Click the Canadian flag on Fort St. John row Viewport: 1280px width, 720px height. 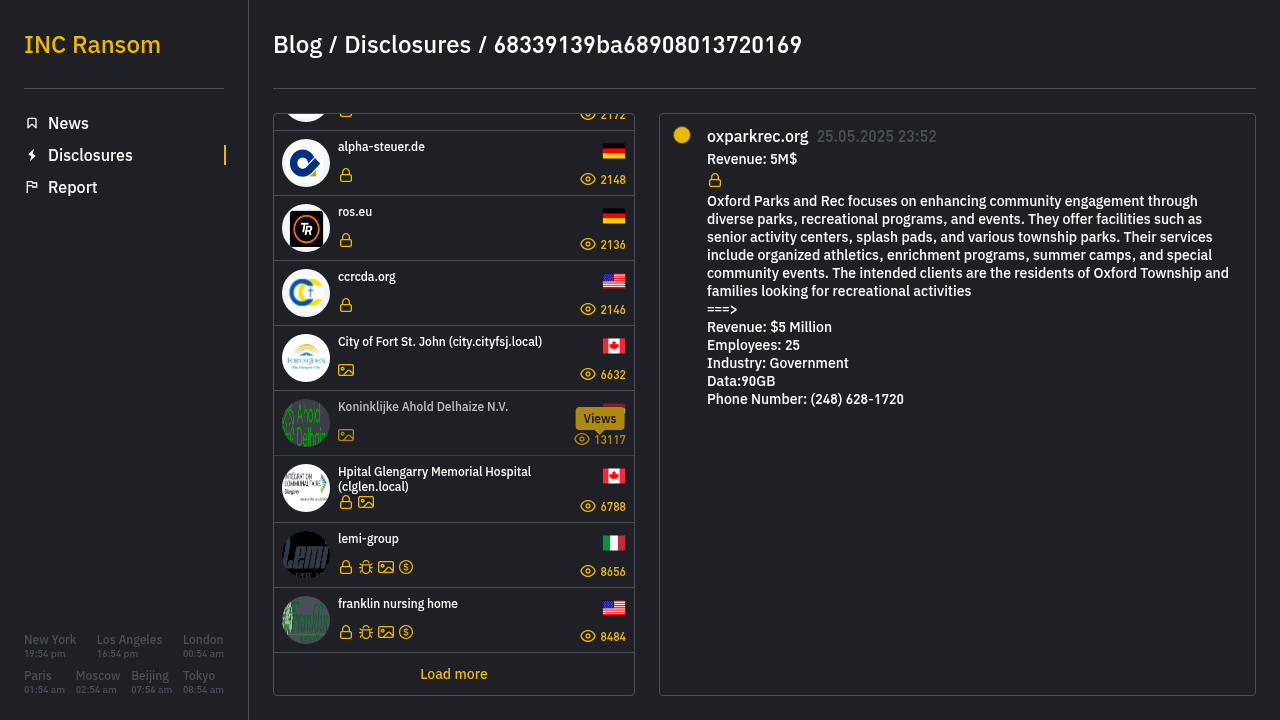pos(614,346)
